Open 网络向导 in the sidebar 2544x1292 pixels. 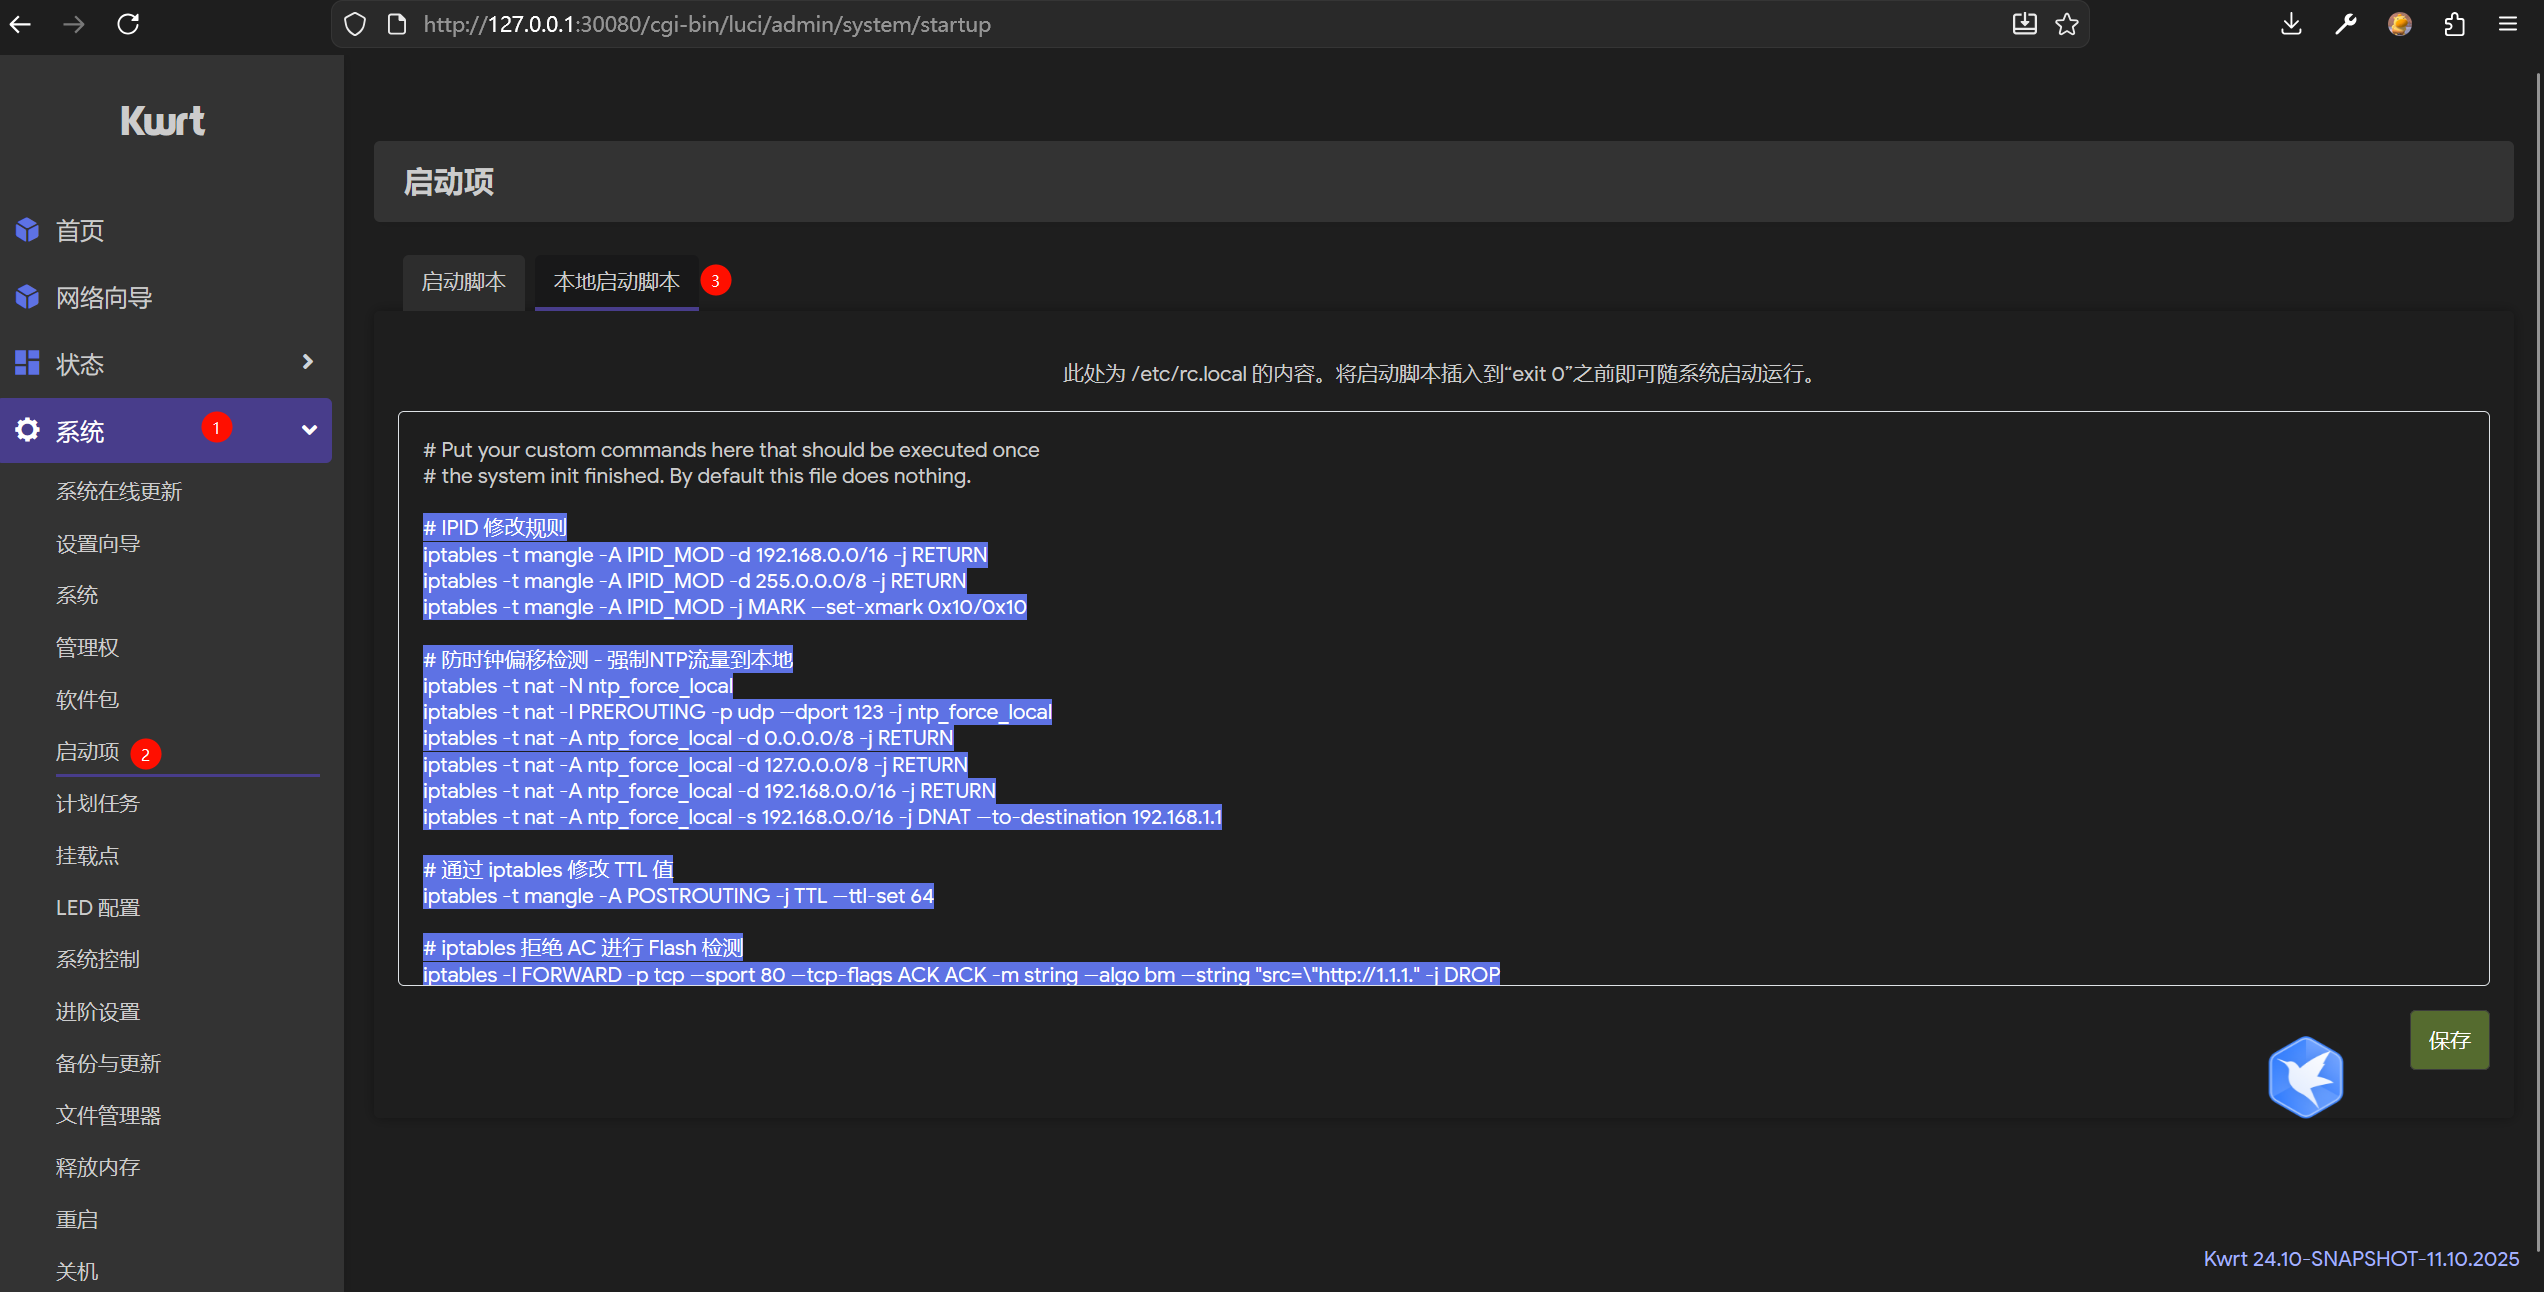click(x=104, y=297)
